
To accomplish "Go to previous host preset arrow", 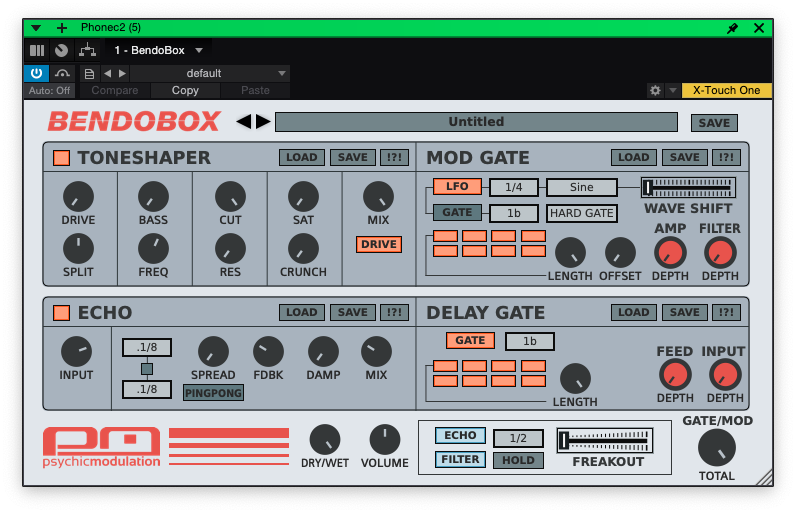I will 108,74.
